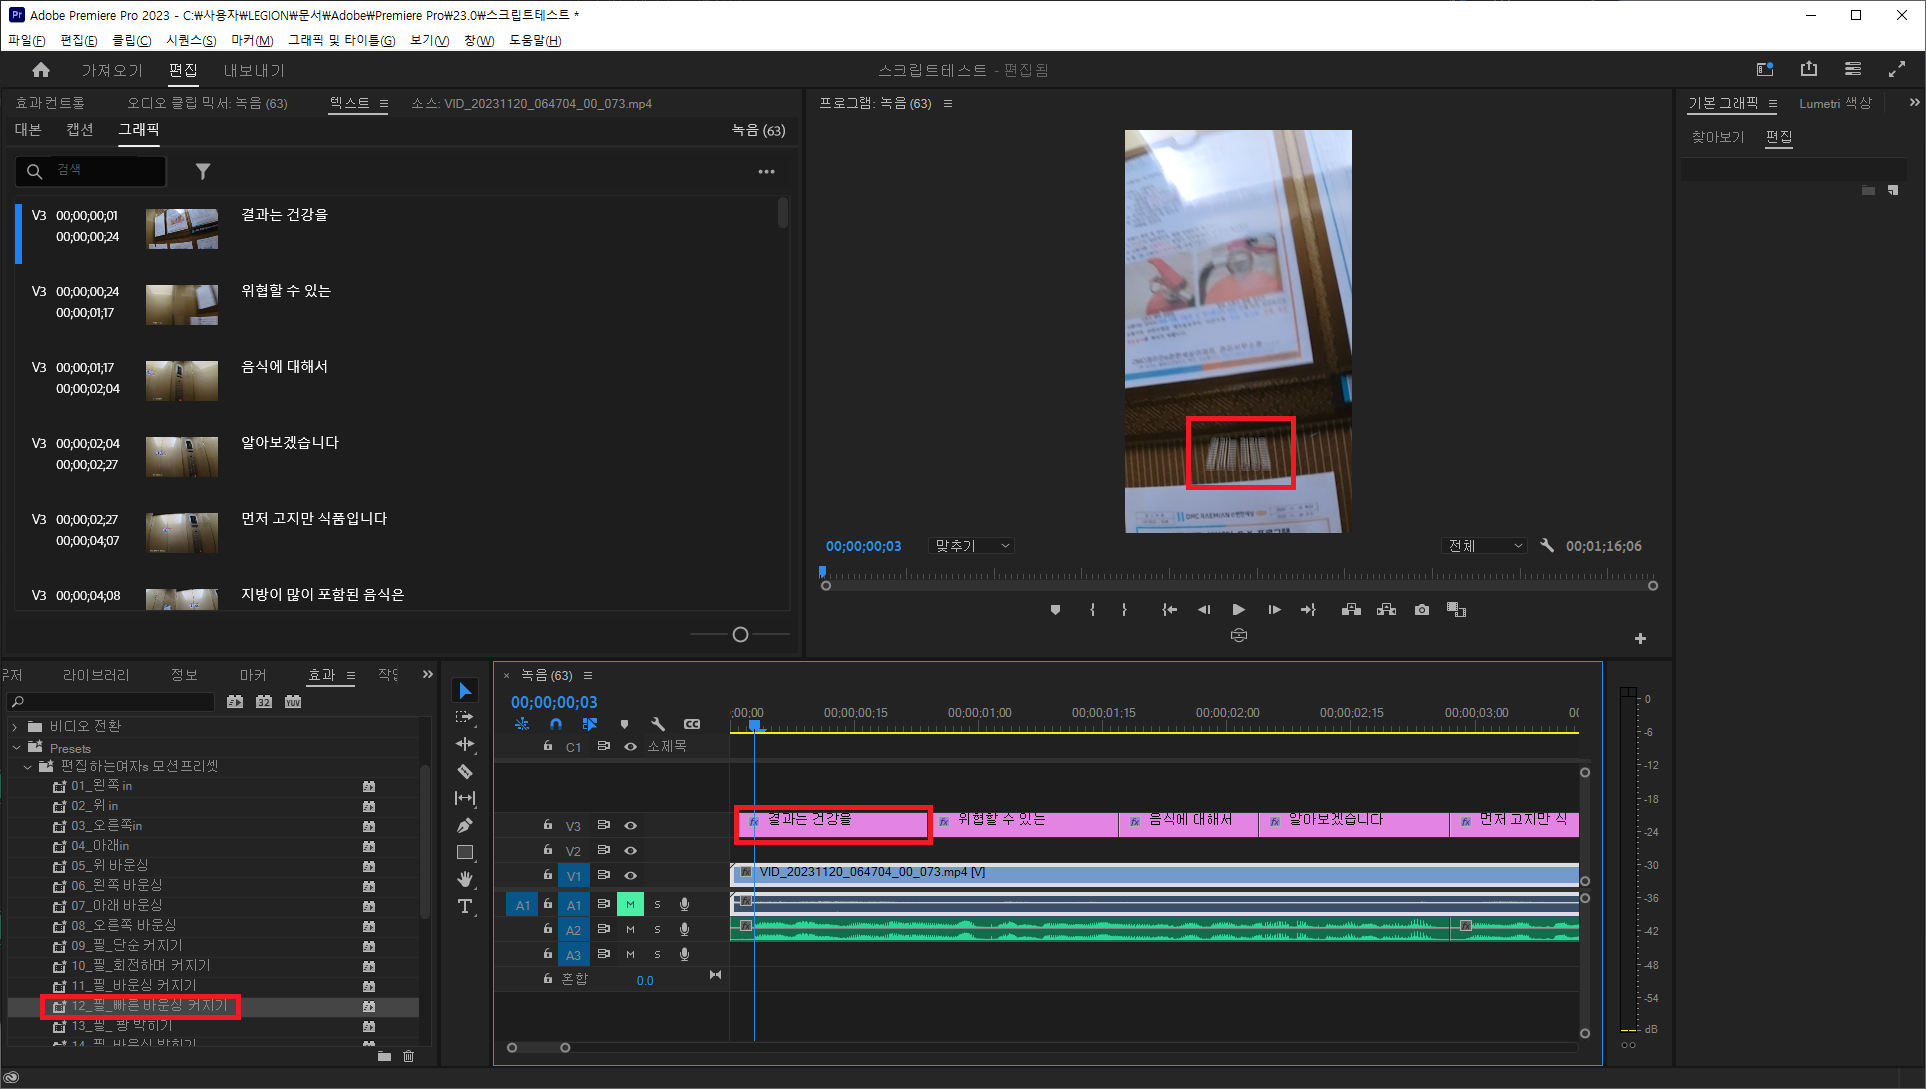The height and width of the screenshot is (1089, 1926).
Task: Select the 02_위 in preset
Action: tap(94, 806)
